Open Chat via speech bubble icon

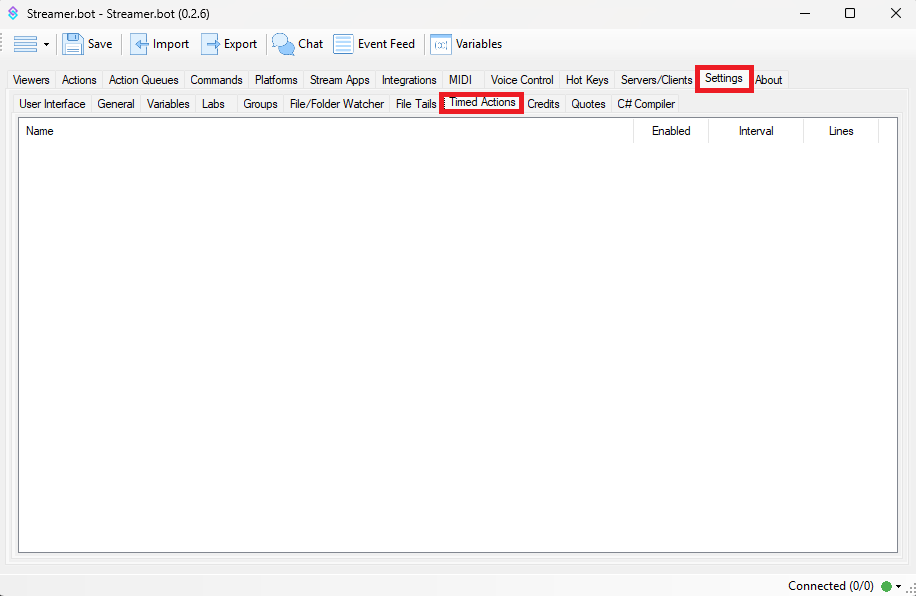[x=284, y=44]
